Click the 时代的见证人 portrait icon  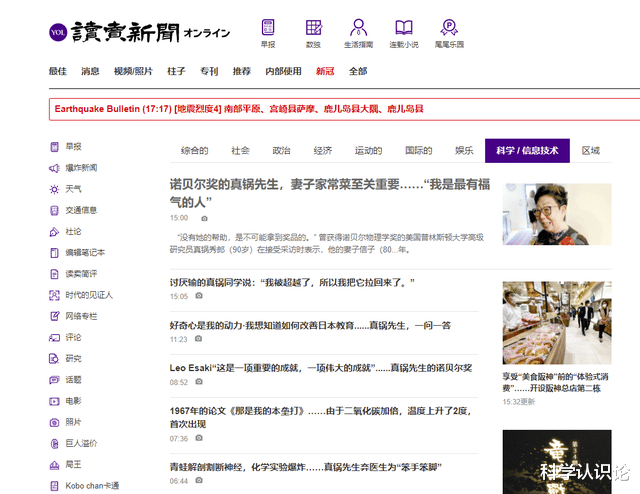[54, 295]
